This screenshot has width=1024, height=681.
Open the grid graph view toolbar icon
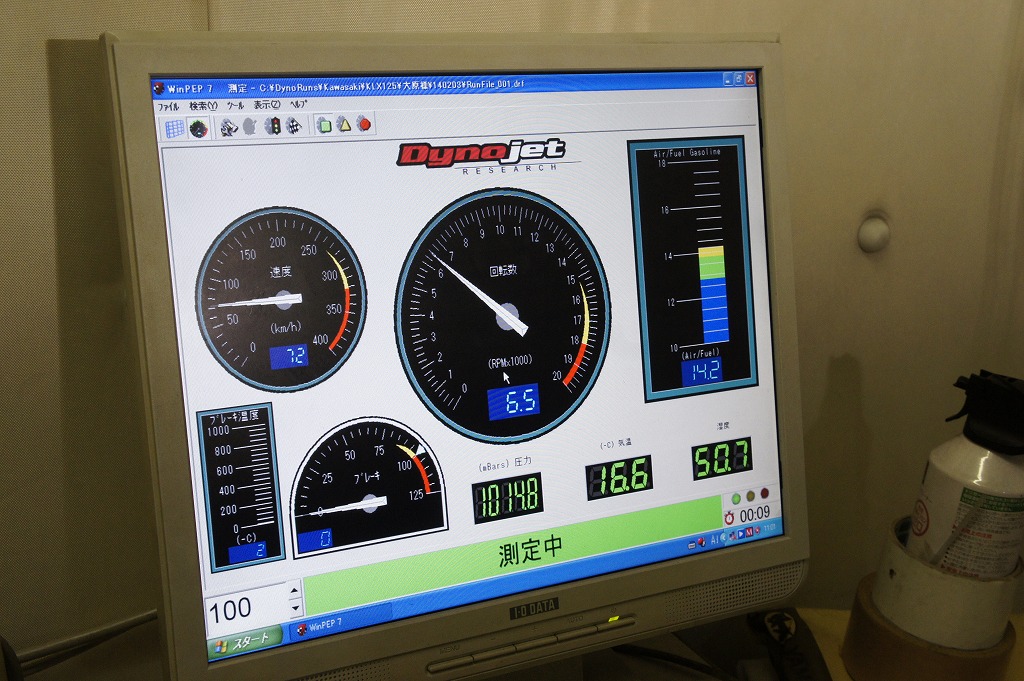point(174,129)
